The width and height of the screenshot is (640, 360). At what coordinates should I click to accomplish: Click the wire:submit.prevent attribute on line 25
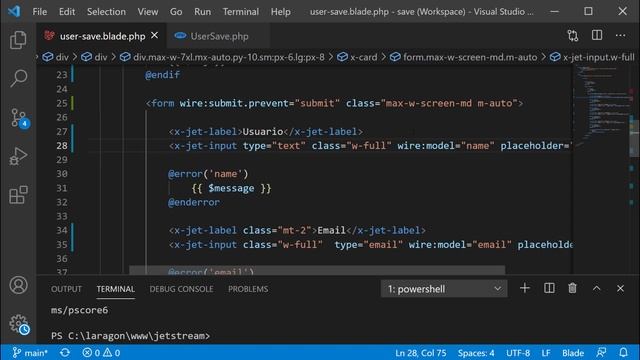(234, 103)
